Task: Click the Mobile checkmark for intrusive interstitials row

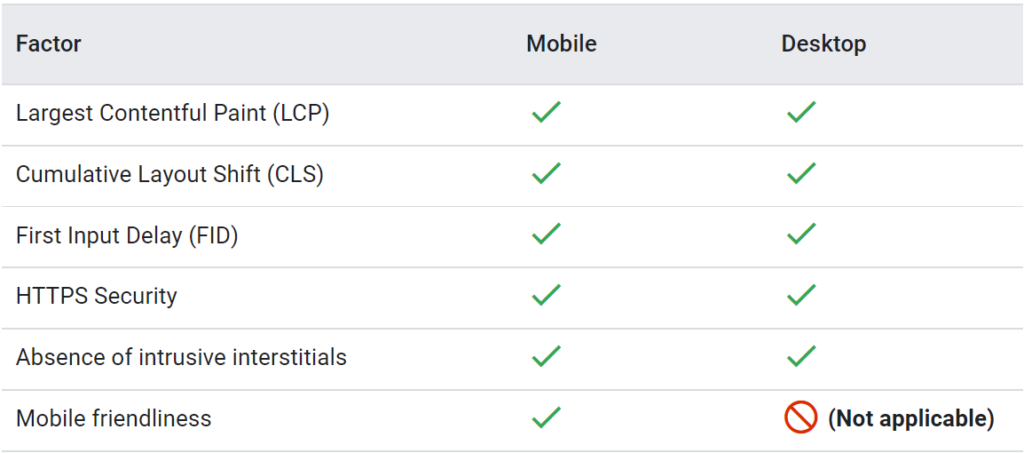Action: [x=546, y=357]
